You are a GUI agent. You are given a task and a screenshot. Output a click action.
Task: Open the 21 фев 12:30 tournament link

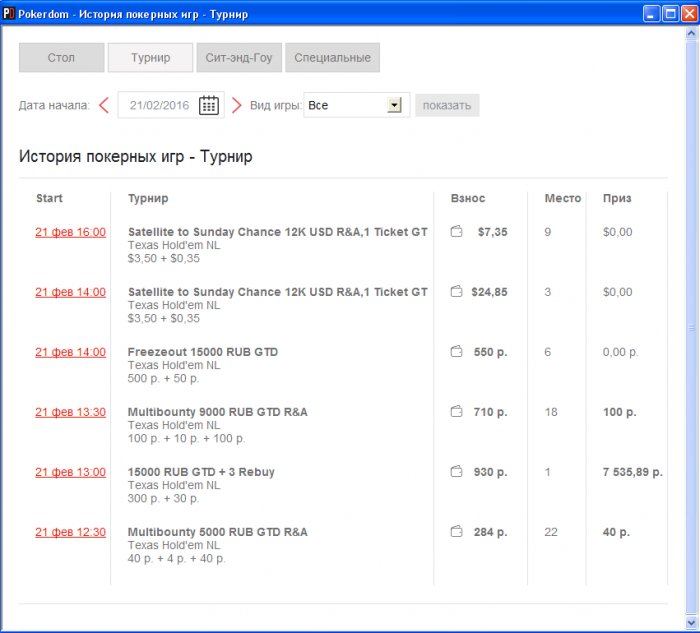click(71, 532)
